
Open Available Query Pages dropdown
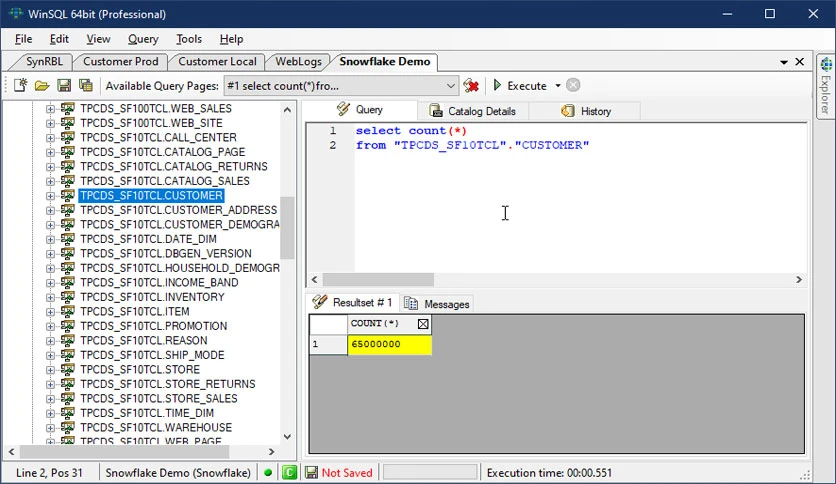tap(450, 86)
